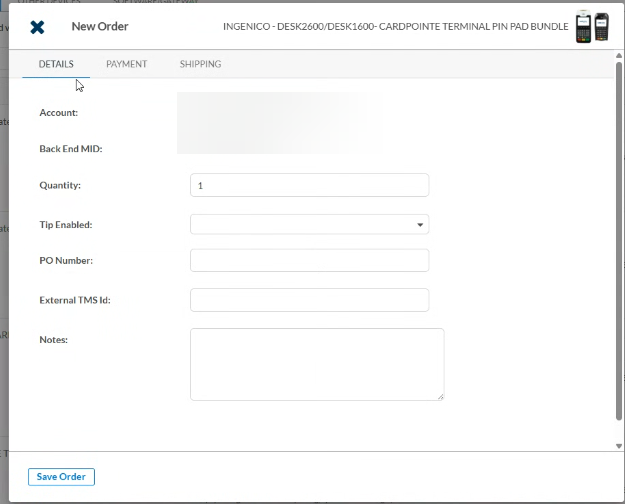Expand the Tip Enabled dropdown
The width and height of the screenshot is (625, 504).
(x=309, y=225)
